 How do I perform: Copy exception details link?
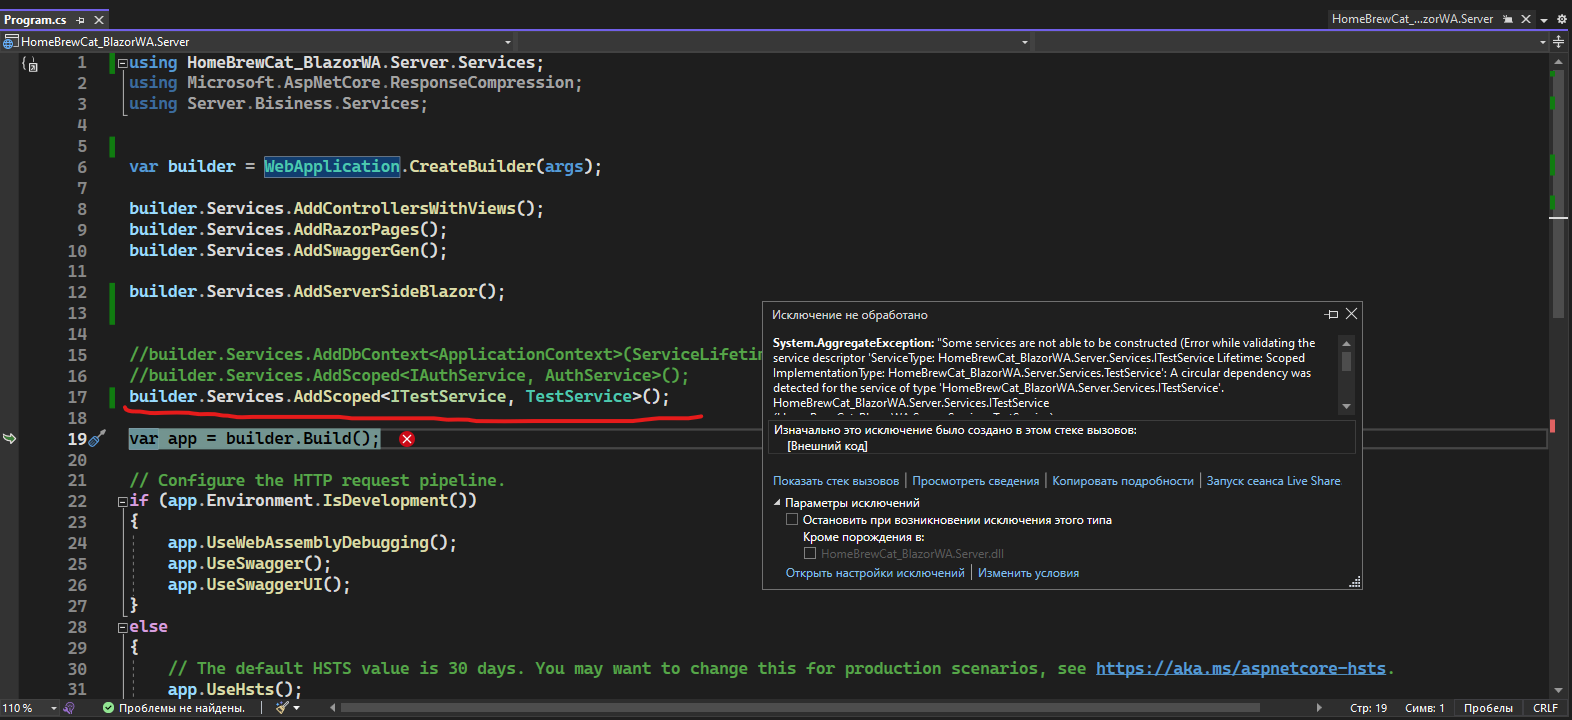(x=1123, y=481)
